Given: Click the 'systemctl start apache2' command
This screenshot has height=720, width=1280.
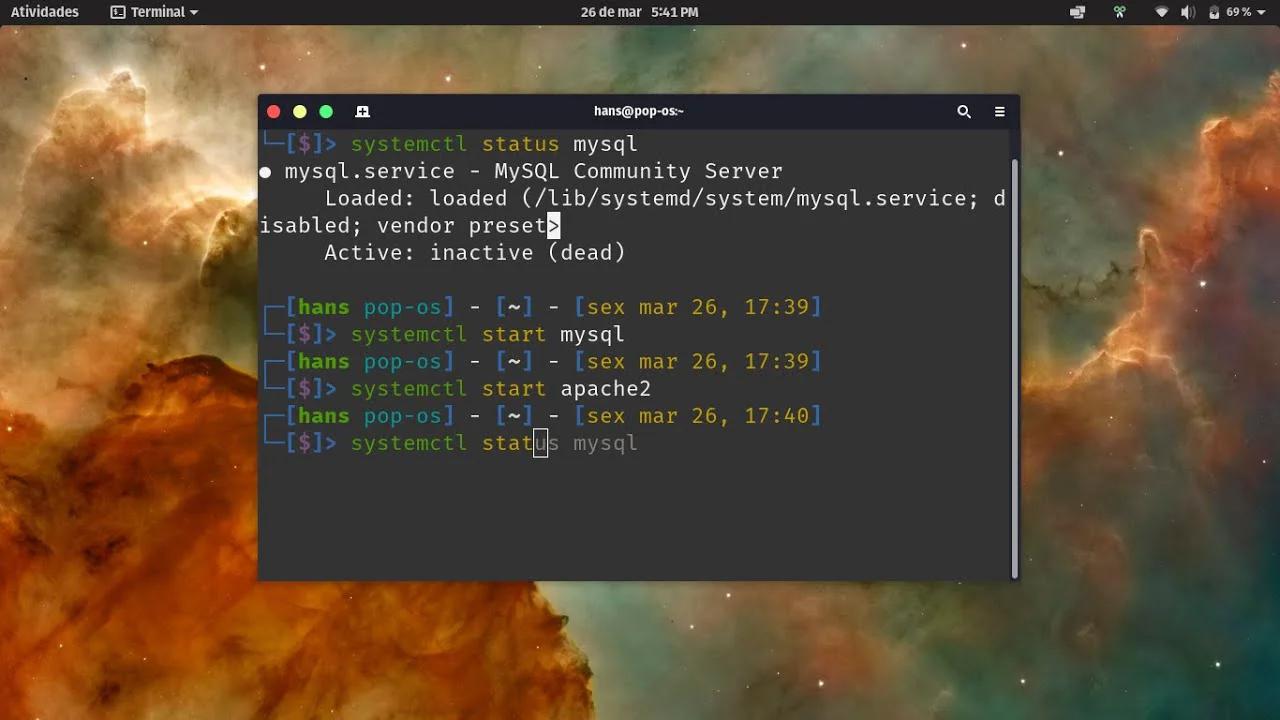Looking at the screenshot, I should tap(501, 389).
